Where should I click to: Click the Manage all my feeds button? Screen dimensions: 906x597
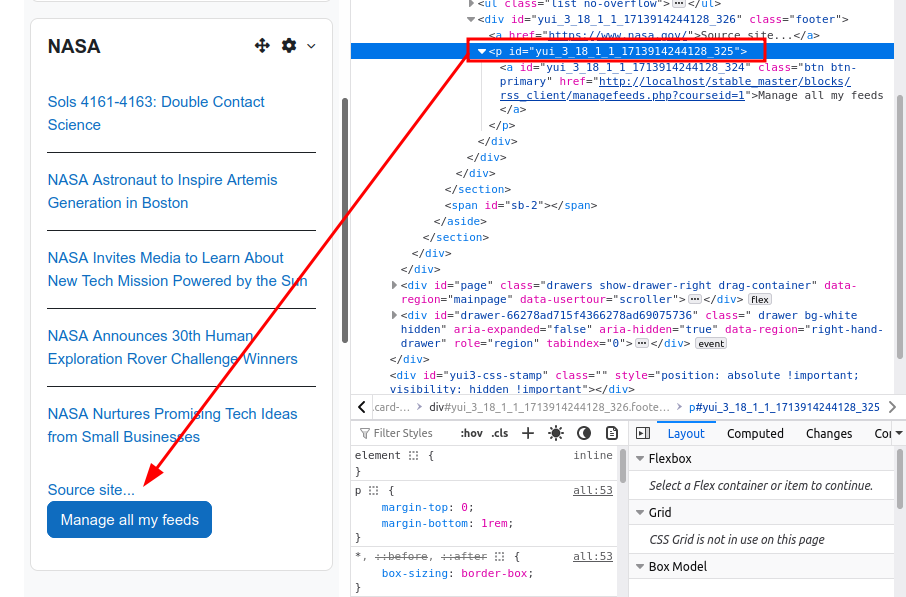129,520
